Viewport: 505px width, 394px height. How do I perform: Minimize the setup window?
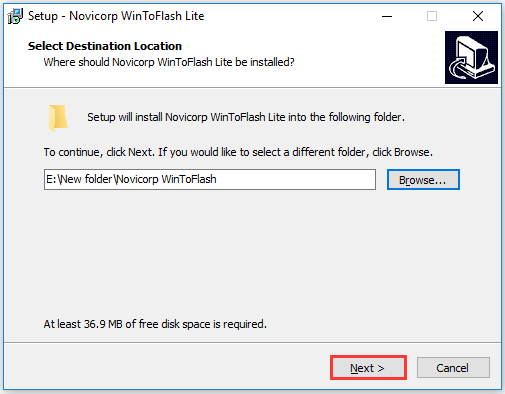[387, 16]
